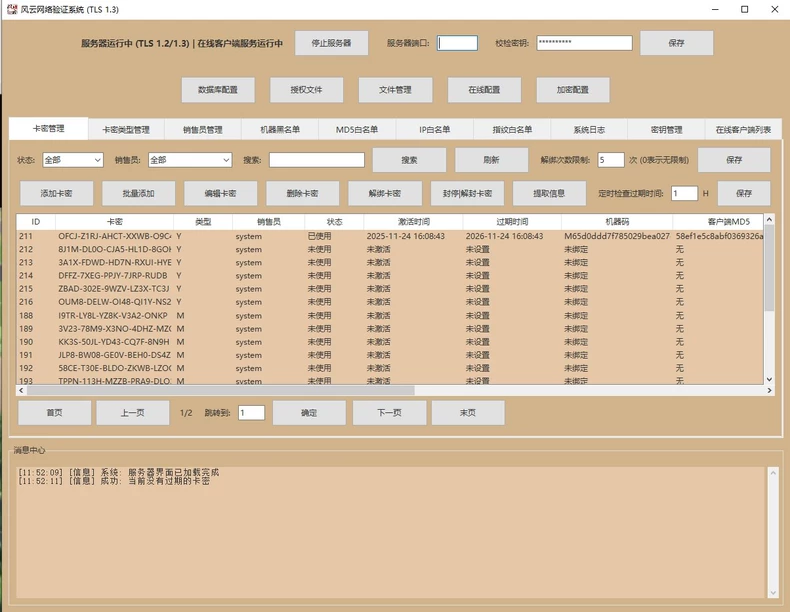
Task: Click the 停止服务器 button
Action: click(331, 43)
